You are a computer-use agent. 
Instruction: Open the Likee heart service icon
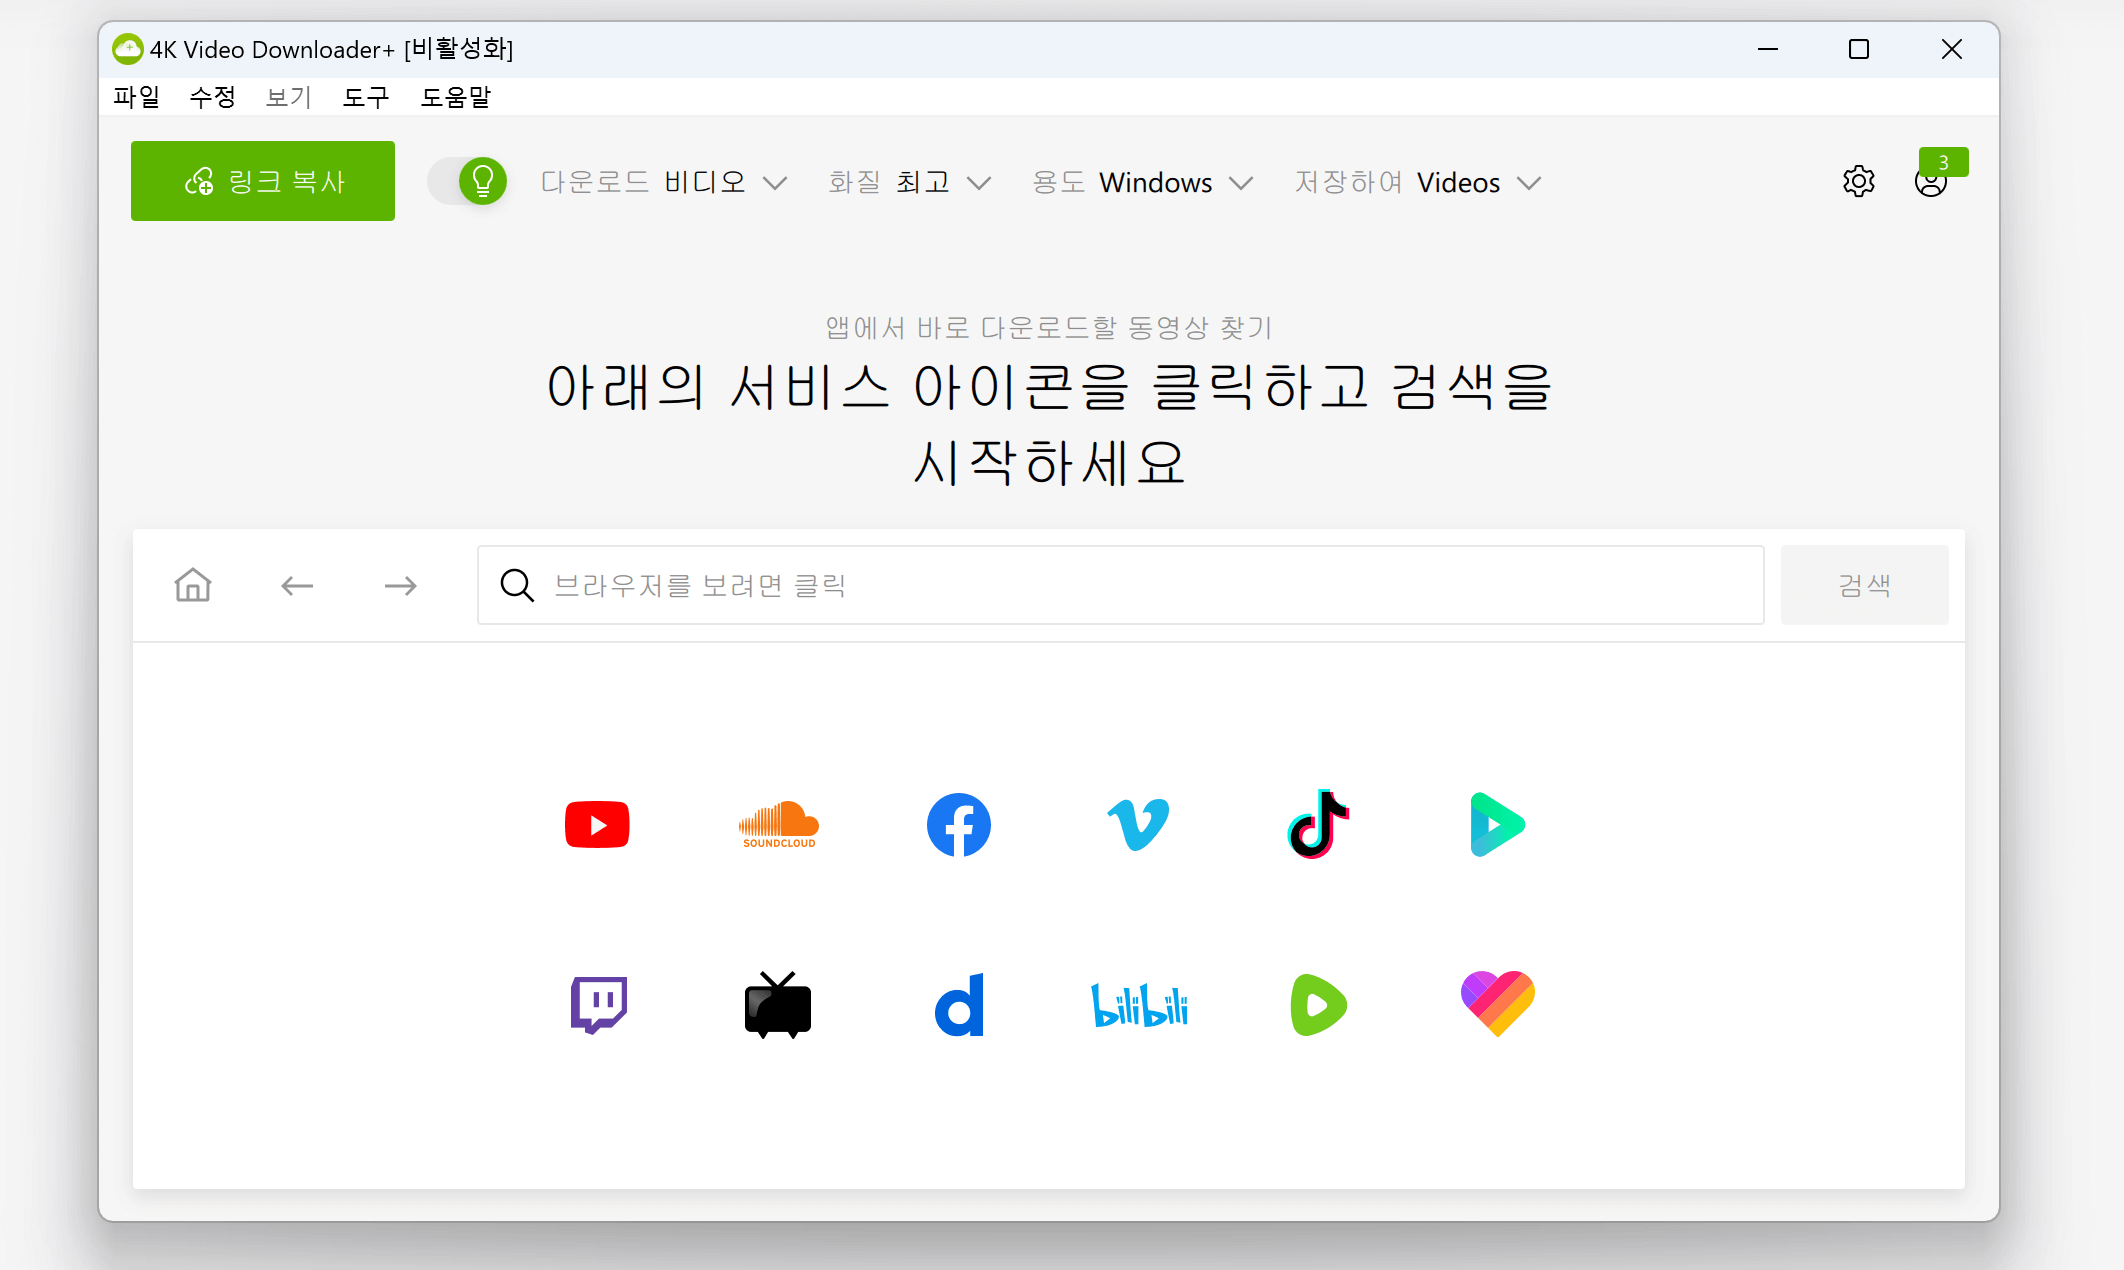tap(1497, 1004)
